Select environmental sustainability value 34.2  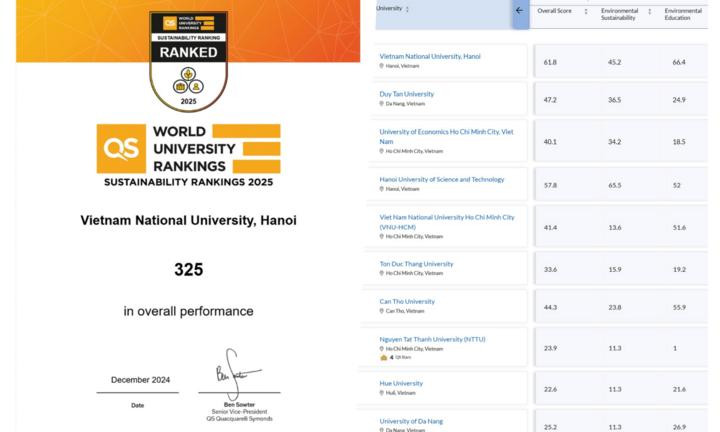pos(614,142)
